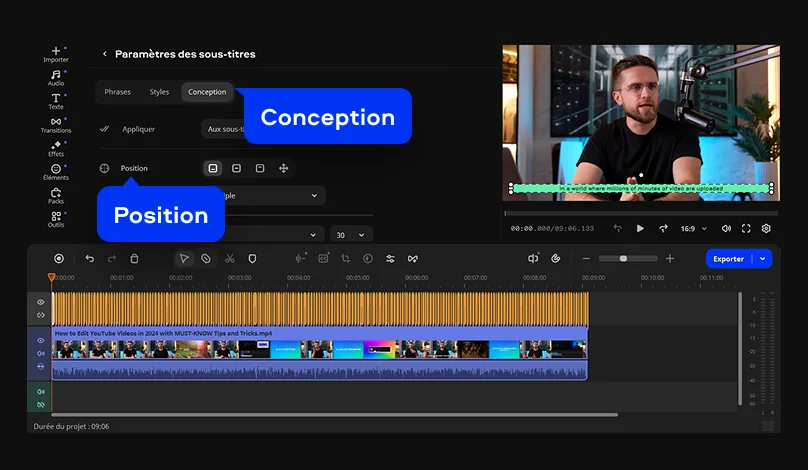The width and height of the screenshot is (808, 470).
Task: Hide the orange subtitle track with eye icon
Action: pos(41,302)
